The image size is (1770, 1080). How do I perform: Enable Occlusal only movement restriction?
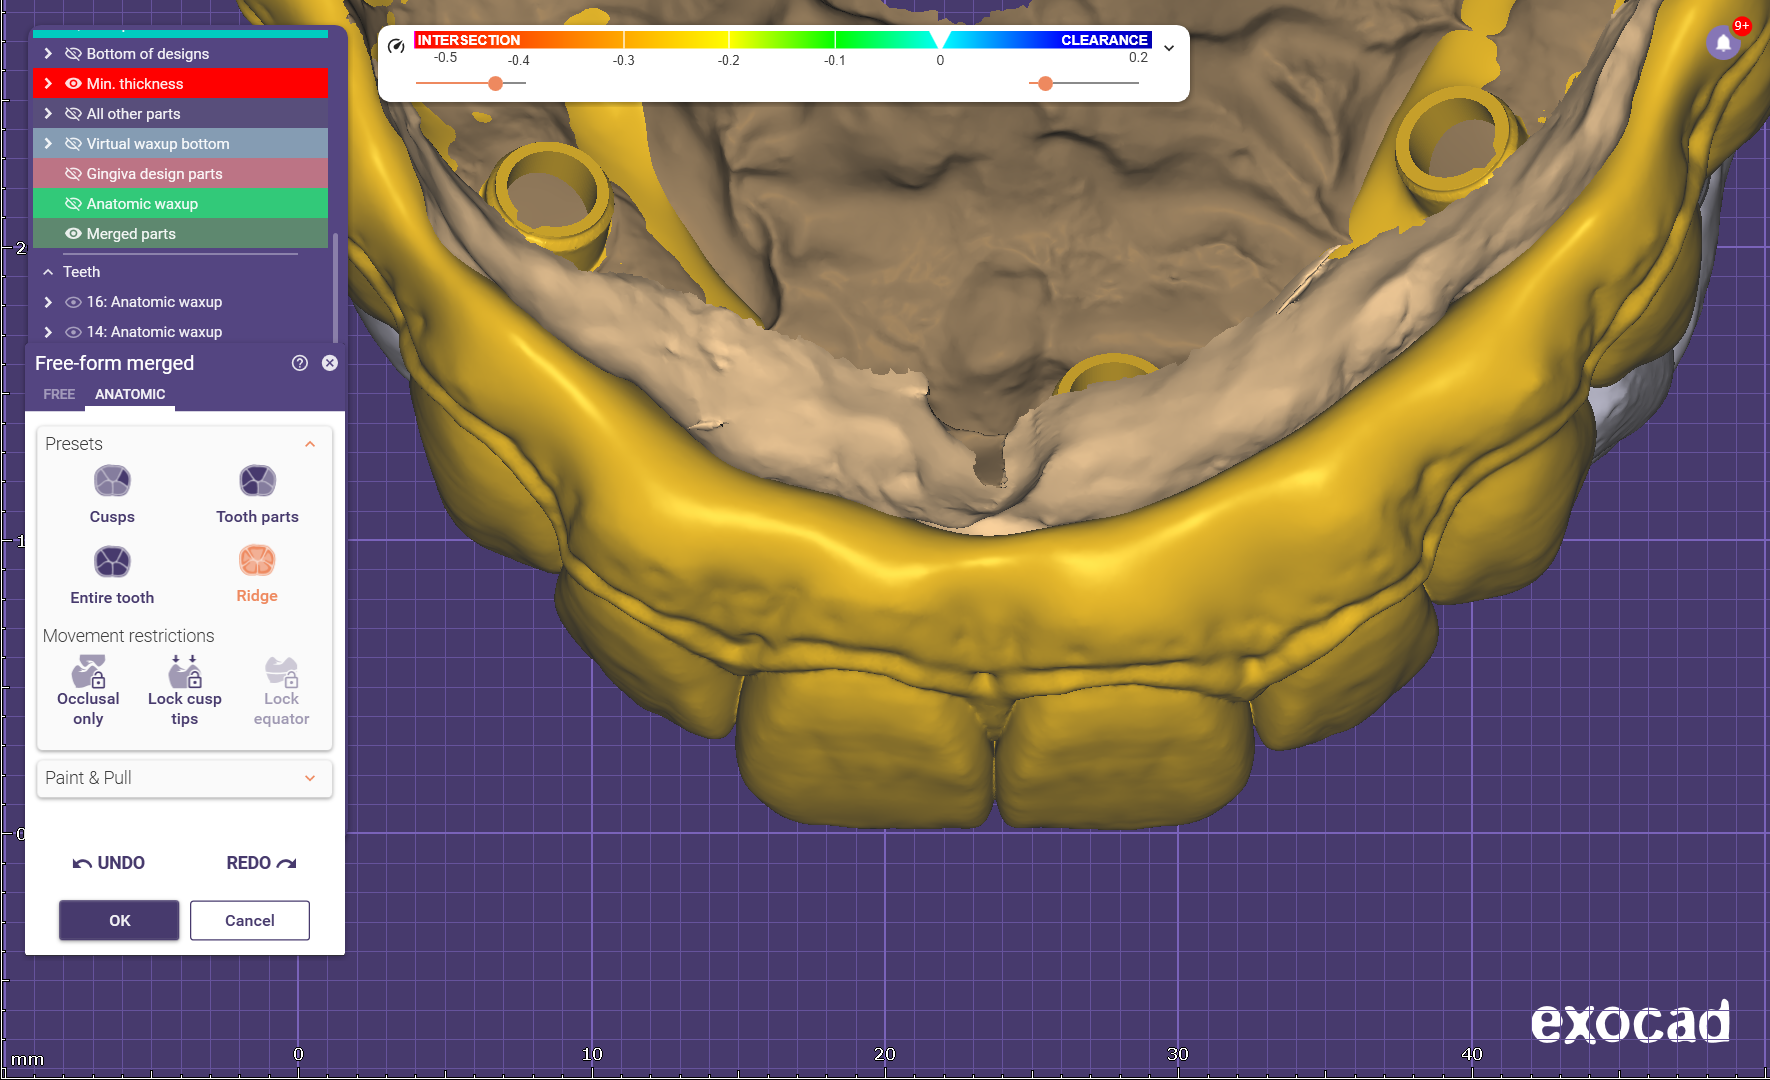coord(88,672)
